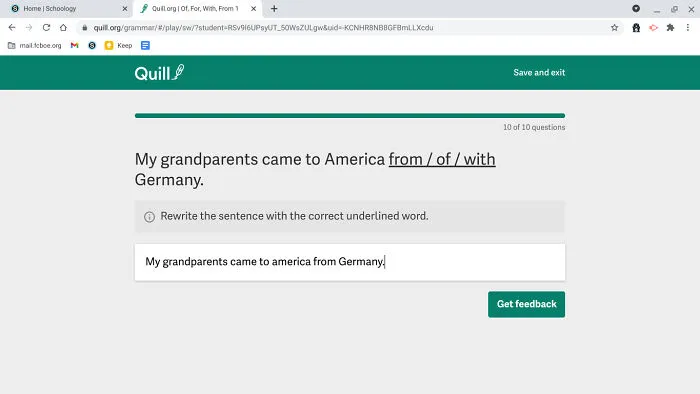
Task: Click the 10 of 10 questions label
Action: point(534,127)
